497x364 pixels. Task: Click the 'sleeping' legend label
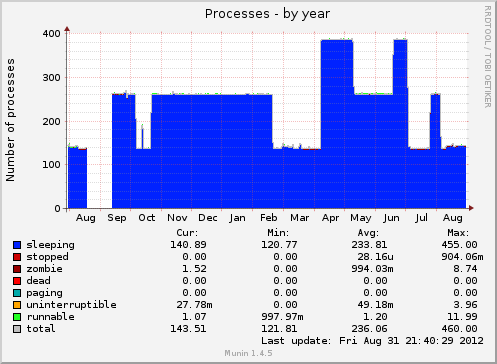(50, 245)
